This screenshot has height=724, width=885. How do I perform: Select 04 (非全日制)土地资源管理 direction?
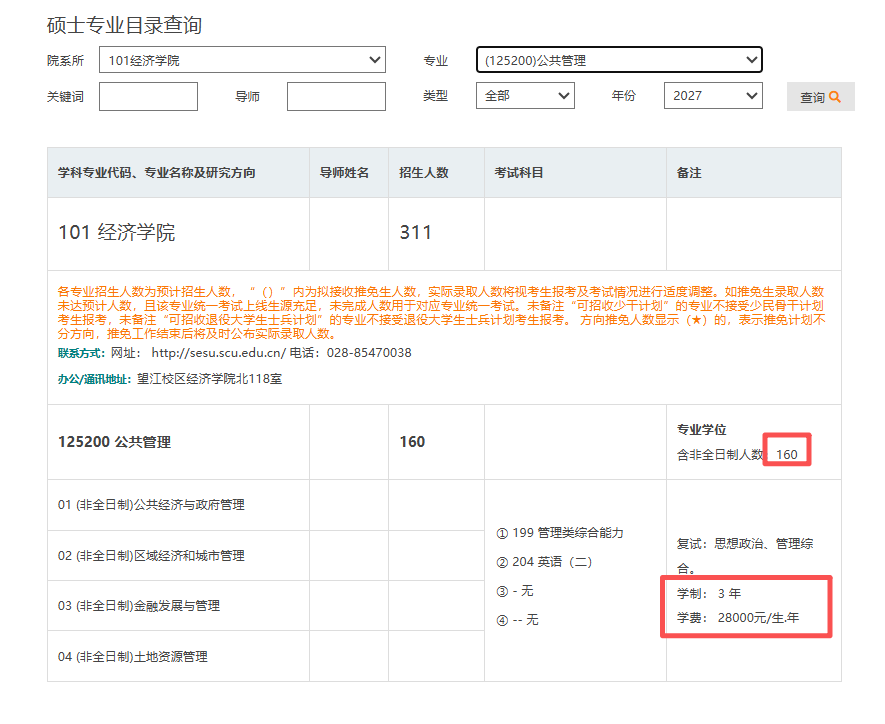point(133,657)
